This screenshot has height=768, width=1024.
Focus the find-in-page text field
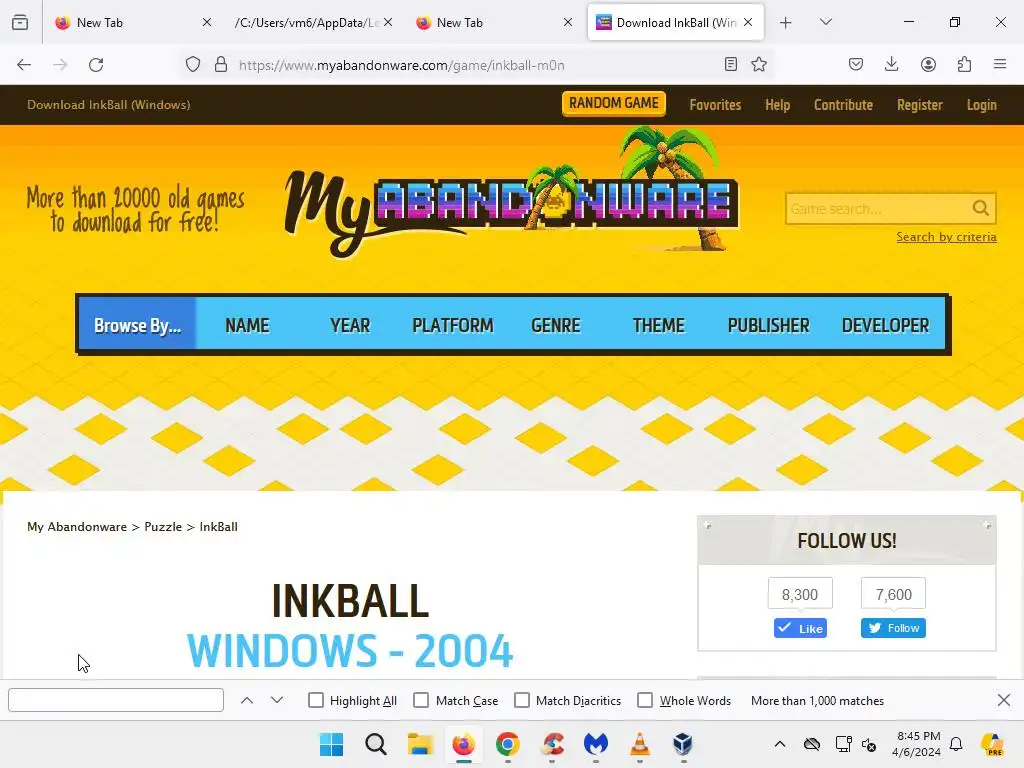(116, 700)
